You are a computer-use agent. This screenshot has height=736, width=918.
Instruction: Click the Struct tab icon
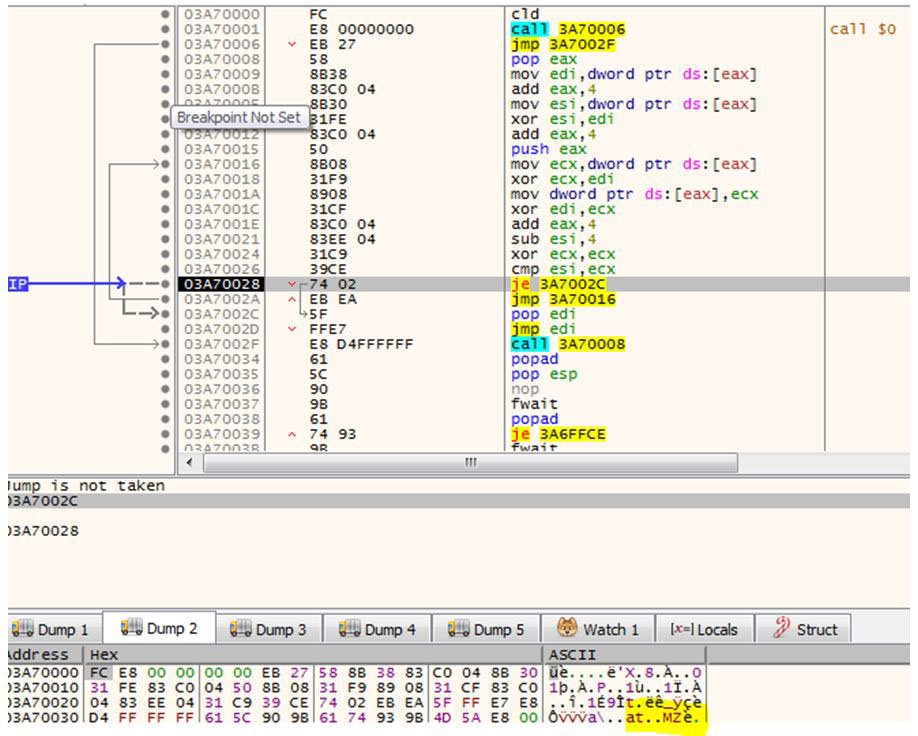(x=781, y=629)
